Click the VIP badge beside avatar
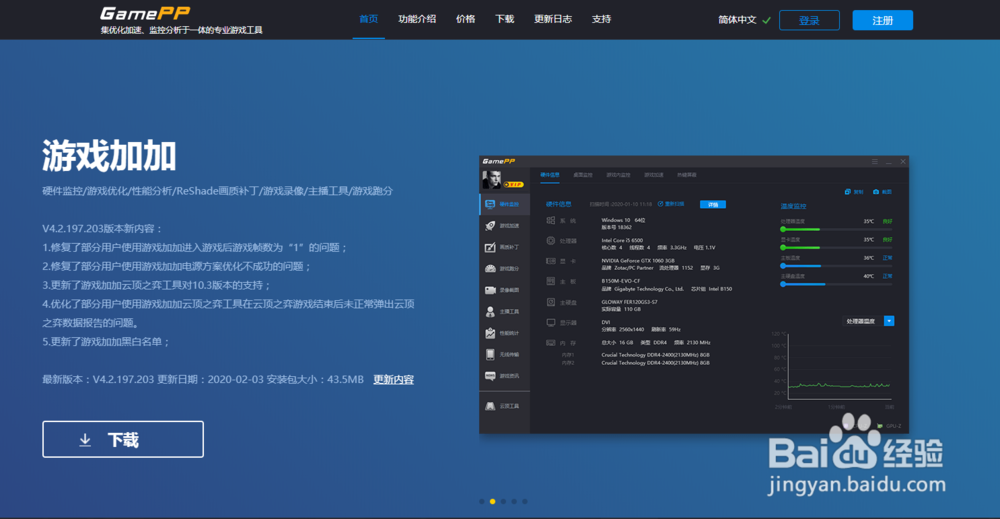The height and width of the screenshot is (519, 1000). pyautogui.click(x=514, y=184)
